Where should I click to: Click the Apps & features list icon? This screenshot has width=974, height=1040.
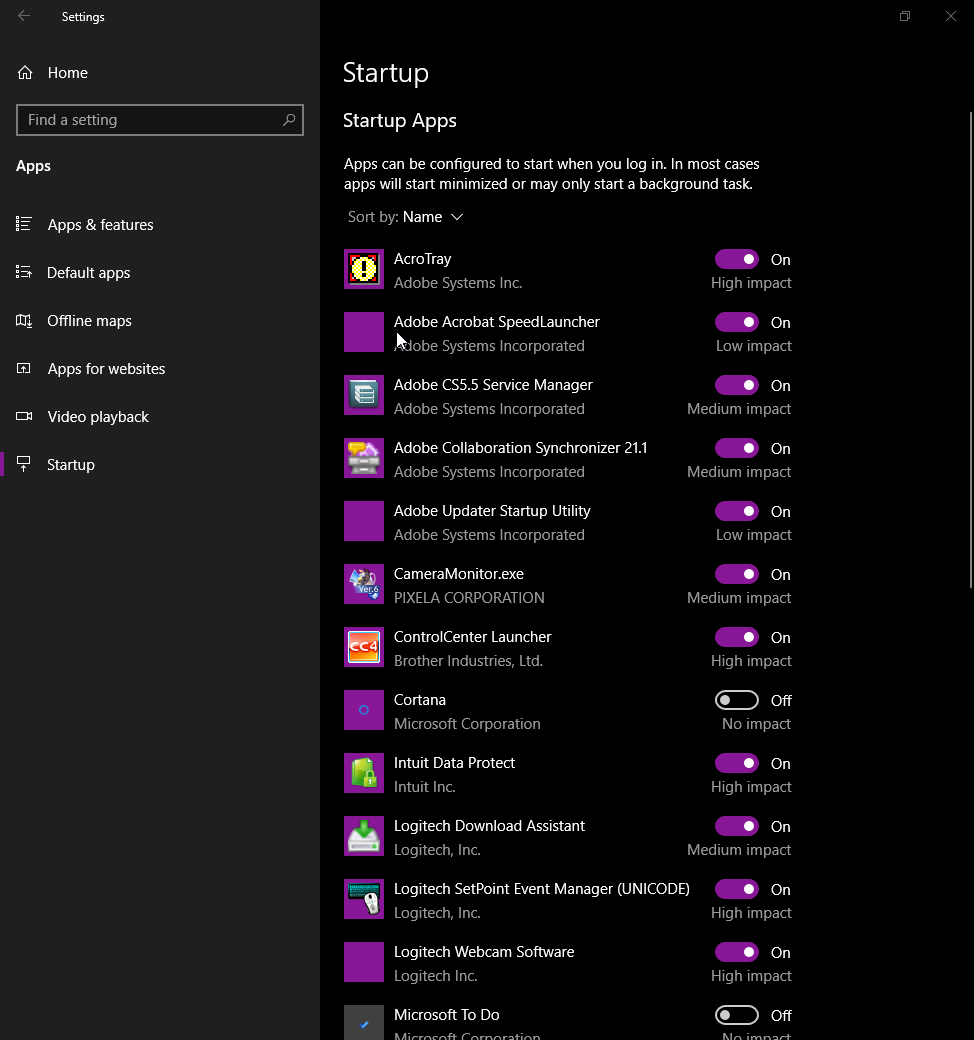tap(24, 224)
